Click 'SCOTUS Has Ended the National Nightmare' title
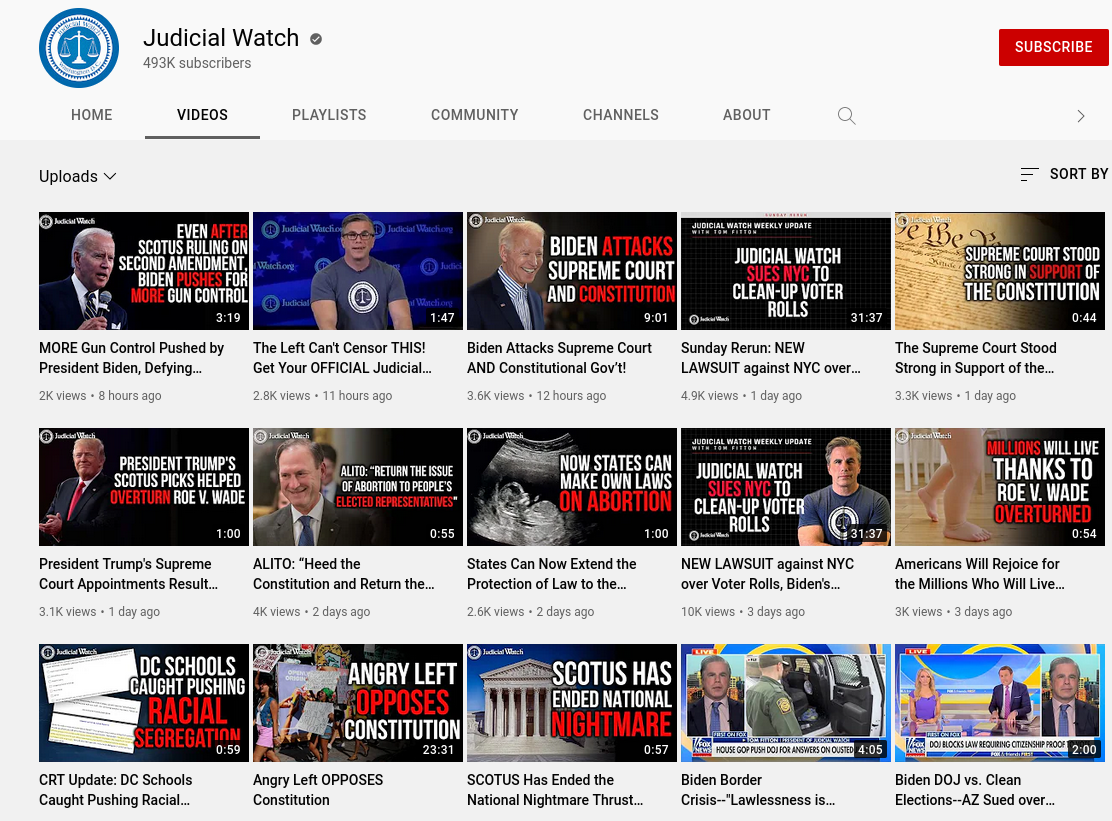 [x=555, y=790]
